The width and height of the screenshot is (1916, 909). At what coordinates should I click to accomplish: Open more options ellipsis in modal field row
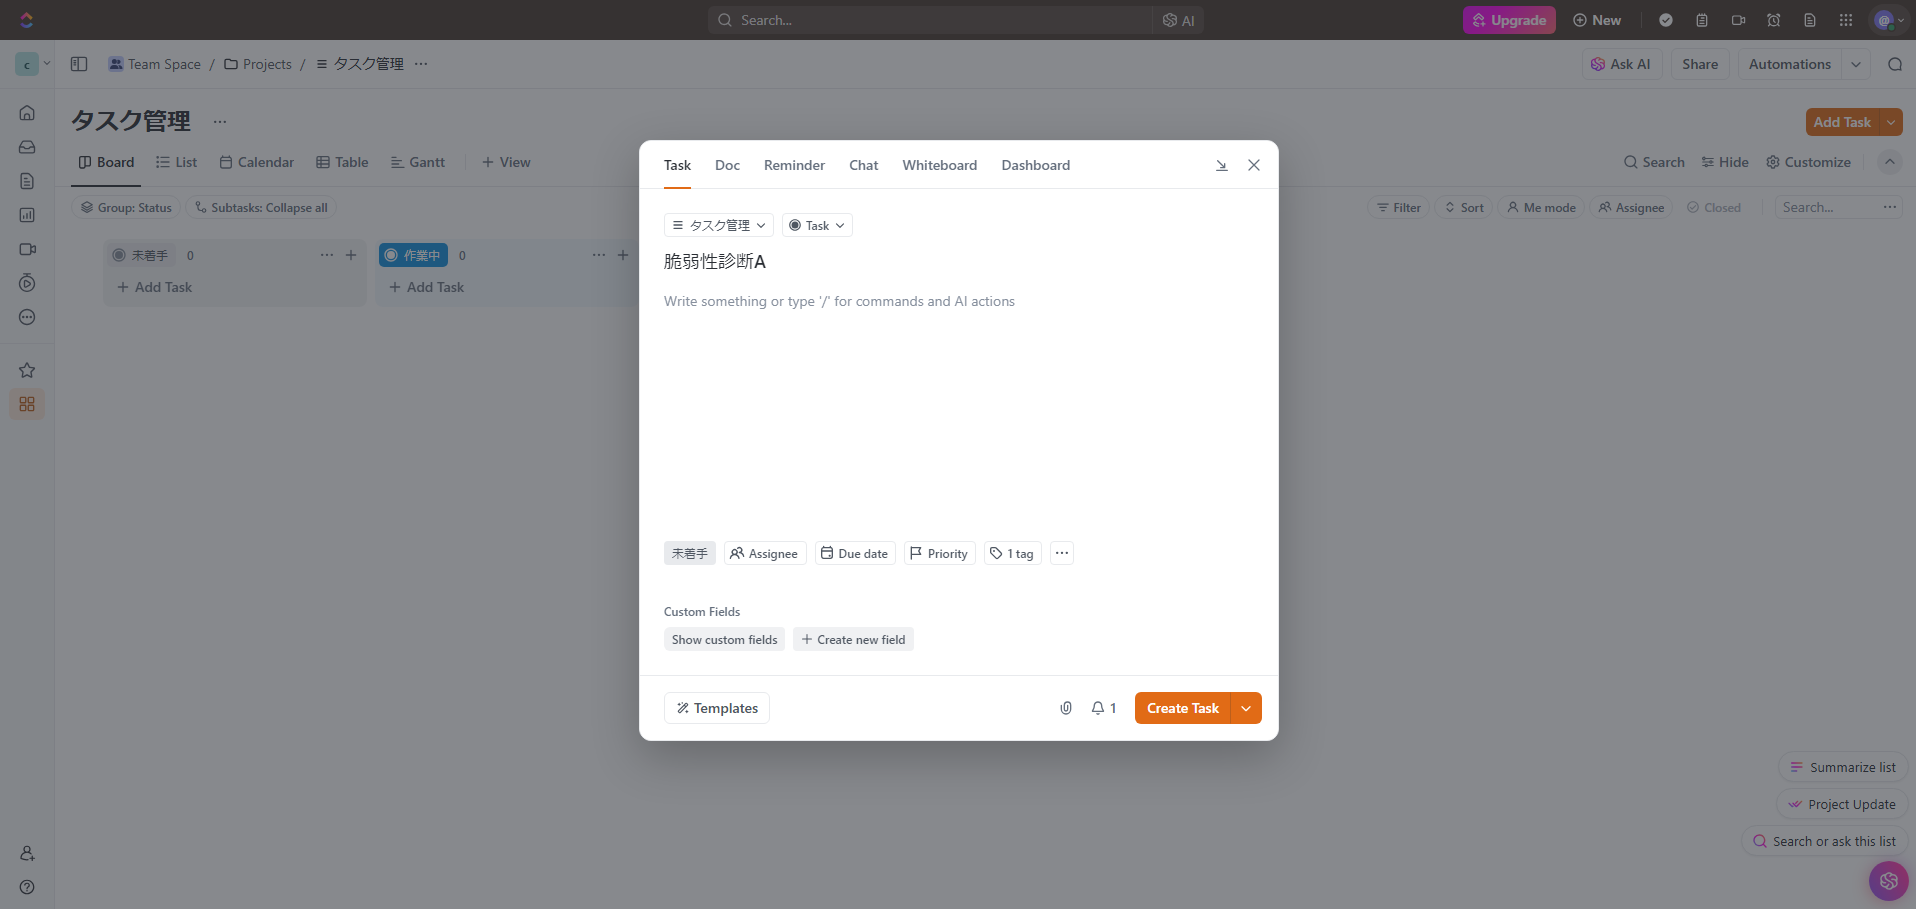(x=1062, y=553)
